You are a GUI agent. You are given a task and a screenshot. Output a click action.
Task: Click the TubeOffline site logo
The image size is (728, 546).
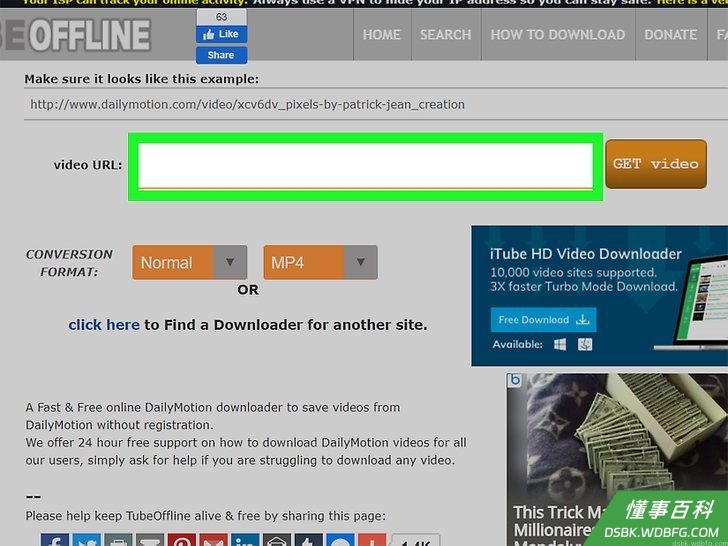[76, 35]
